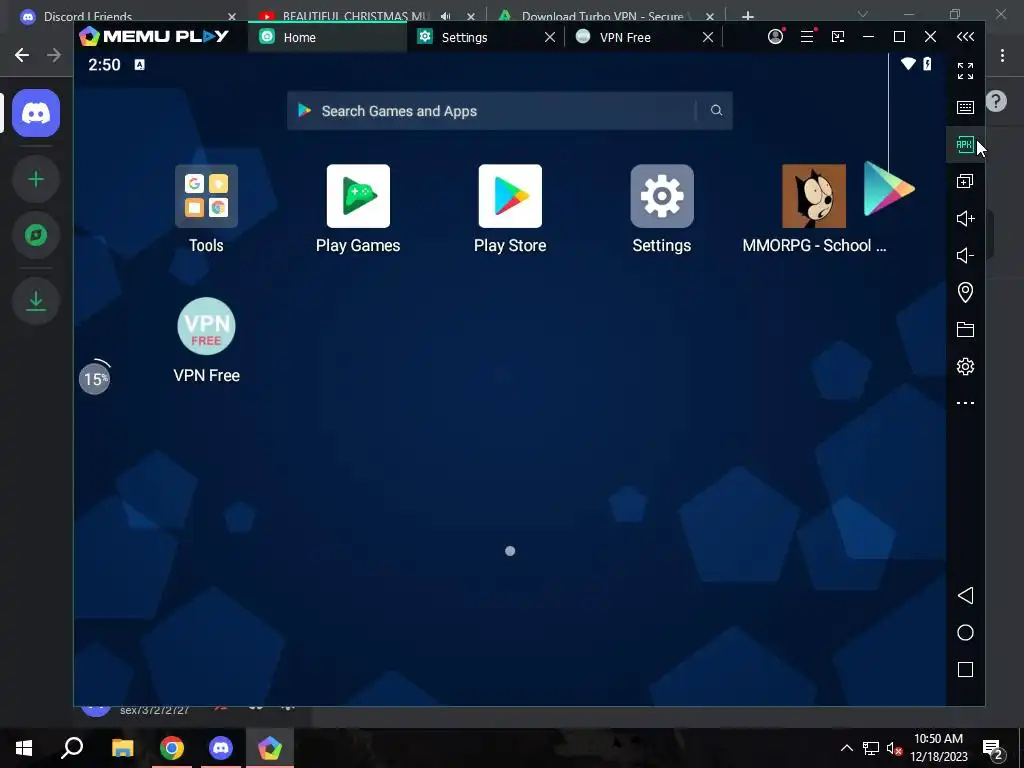
Task: Open Chrome from the taskbar
Action: (172, 748)
